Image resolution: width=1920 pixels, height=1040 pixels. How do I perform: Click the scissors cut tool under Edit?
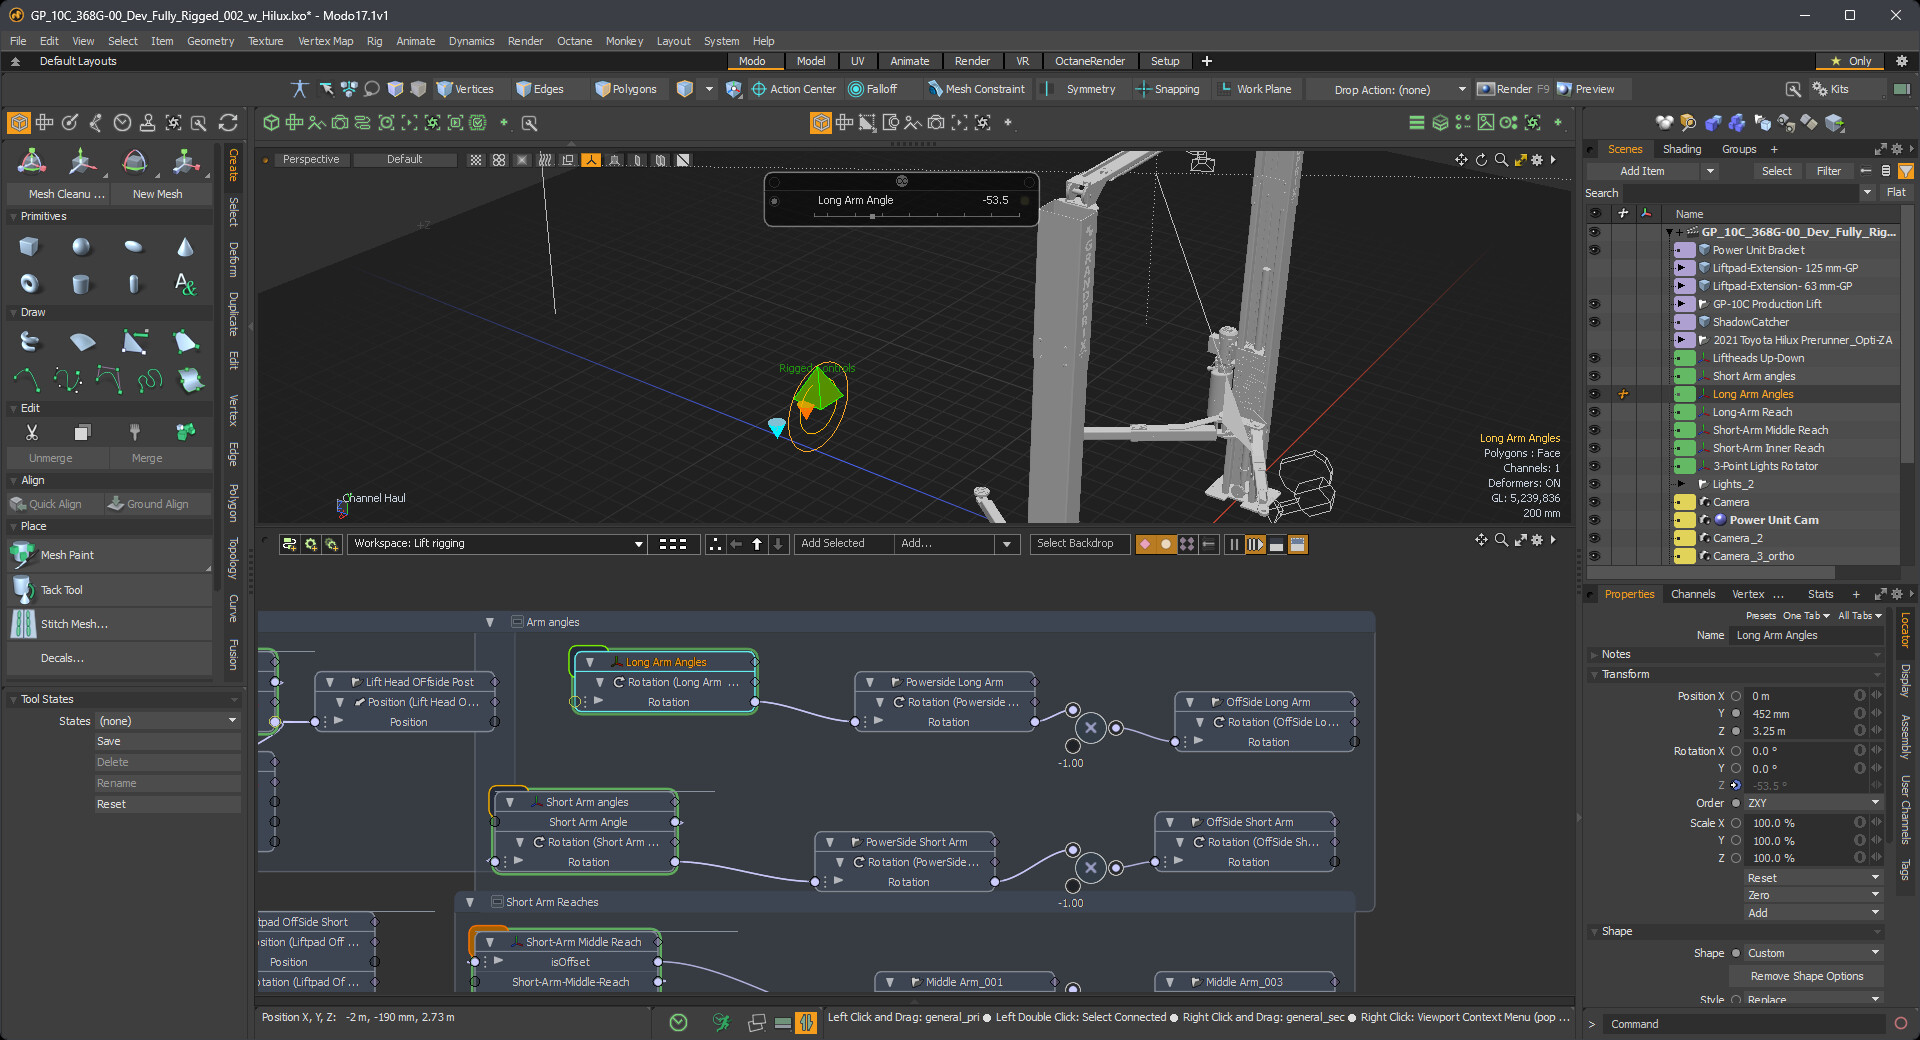click(31, 432)
